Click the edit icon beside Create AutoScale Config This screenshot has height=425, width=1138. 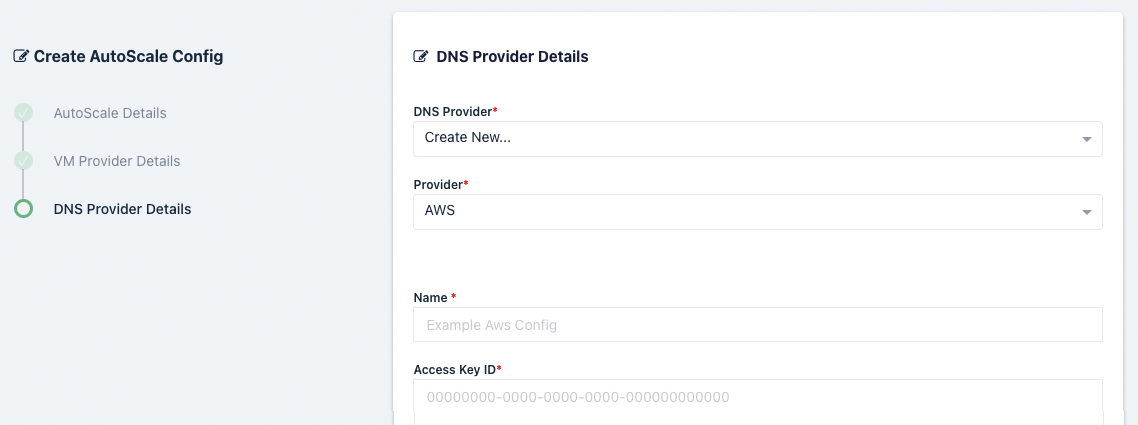pos(21,57)
